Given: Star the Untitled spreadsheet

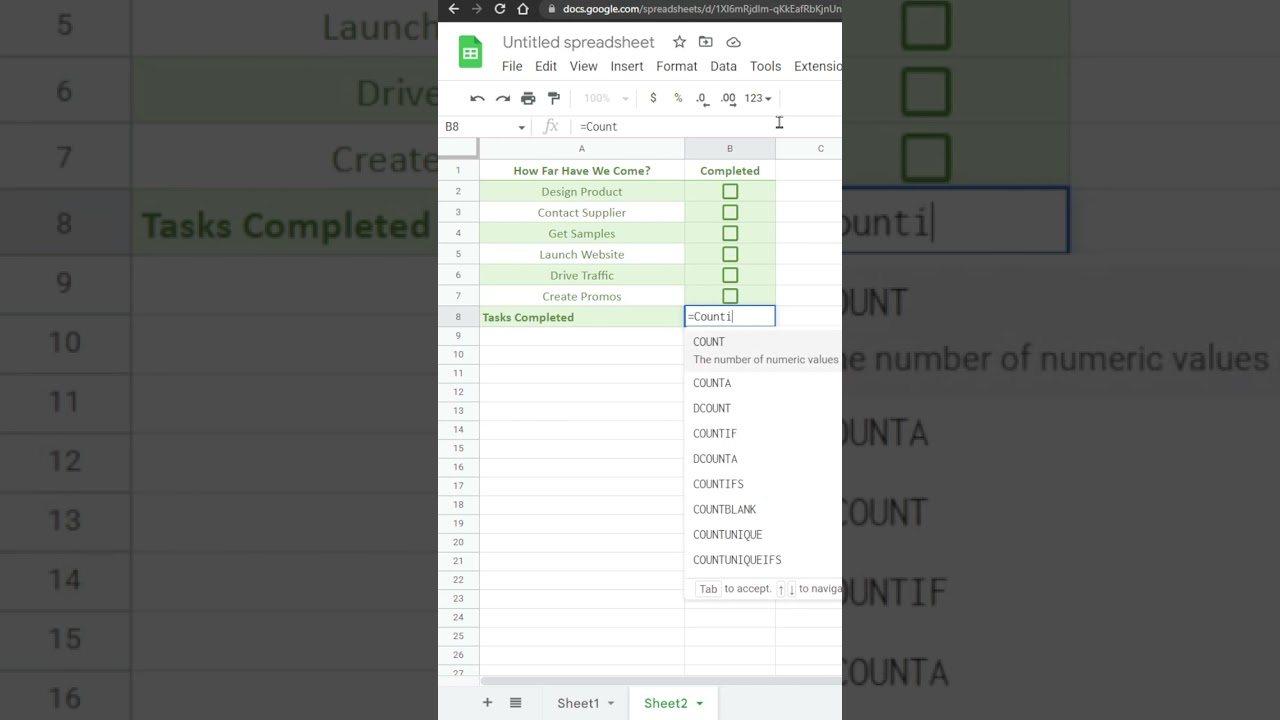Looking at the screenshot, I should pyautogui.click(x=679, y=42).
